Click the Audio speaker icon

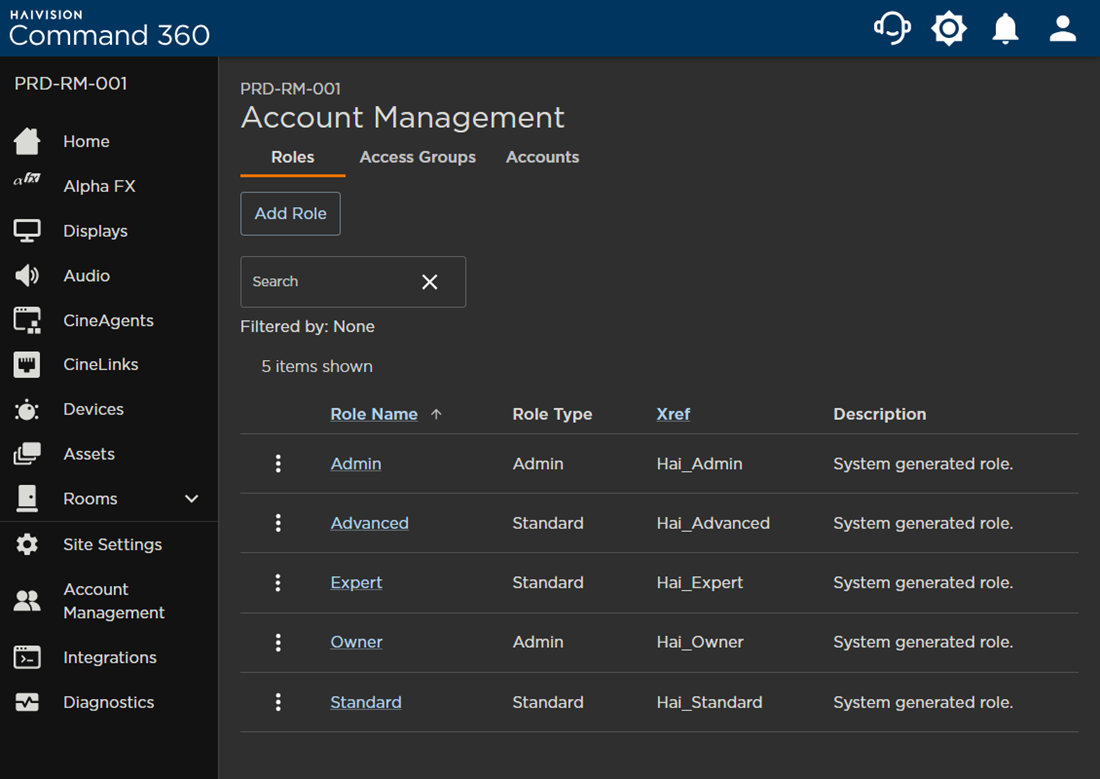(27, 276)
